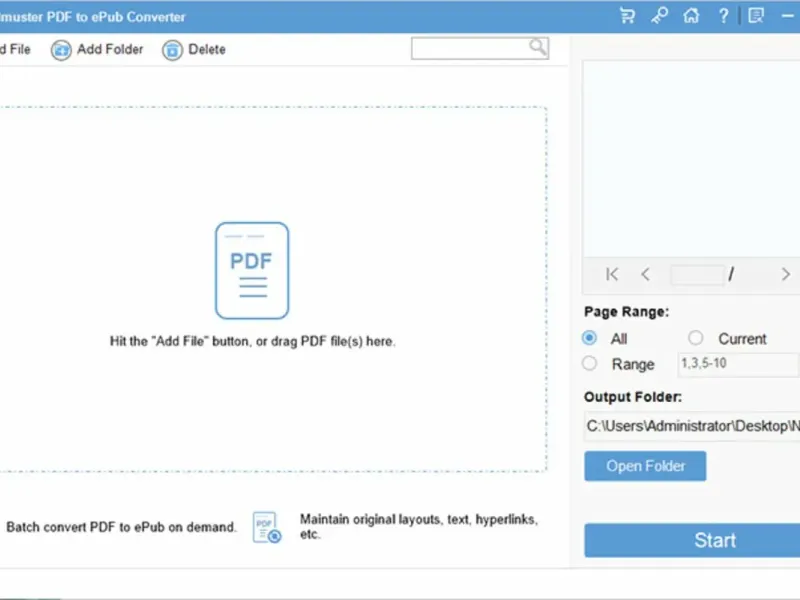Image resolution: width=800 pixels, height=600 pixels.
Task: Open the feedback notes icon in title bar
Action: coord(756,16)
